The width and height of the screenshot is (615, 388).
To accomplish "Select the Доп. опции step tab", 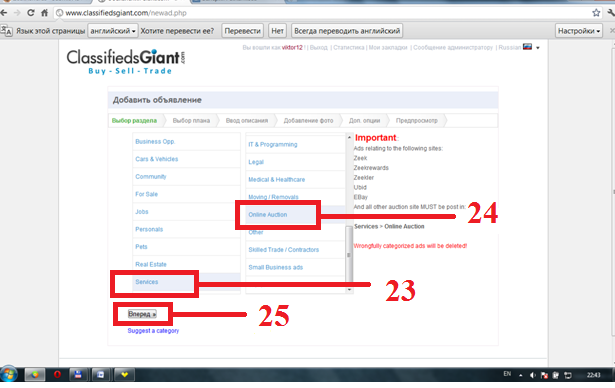I will 364,120.
